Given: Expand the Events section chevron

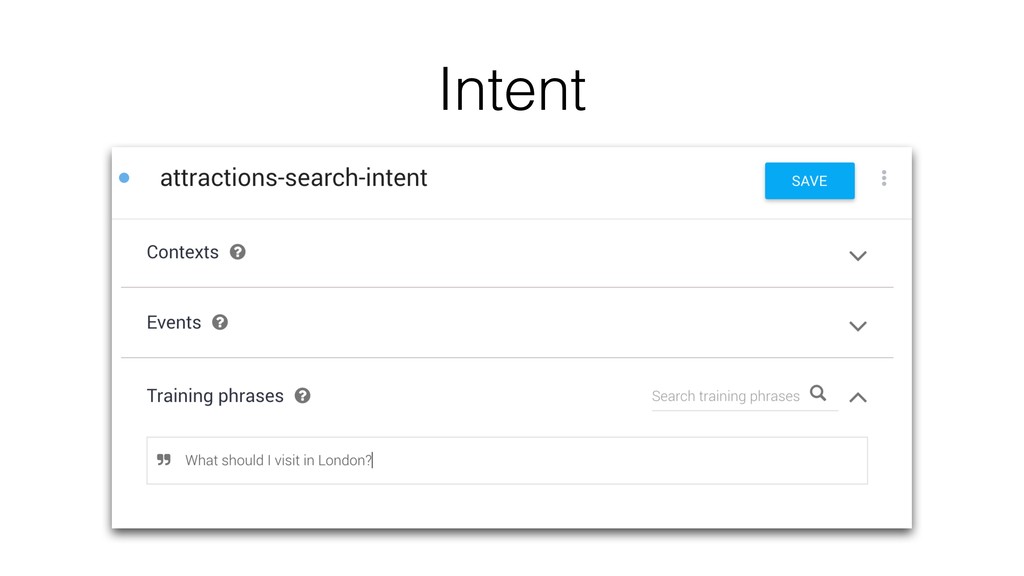Looking at the screenshot, I should pyautogui.click(x=857, y=326).
